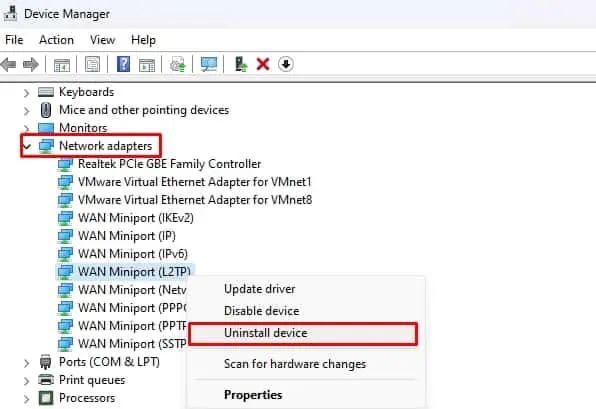Select highlighted WAN Miniport (L2TP) device
The image size is (596, 409).
(x=134, y=272)
